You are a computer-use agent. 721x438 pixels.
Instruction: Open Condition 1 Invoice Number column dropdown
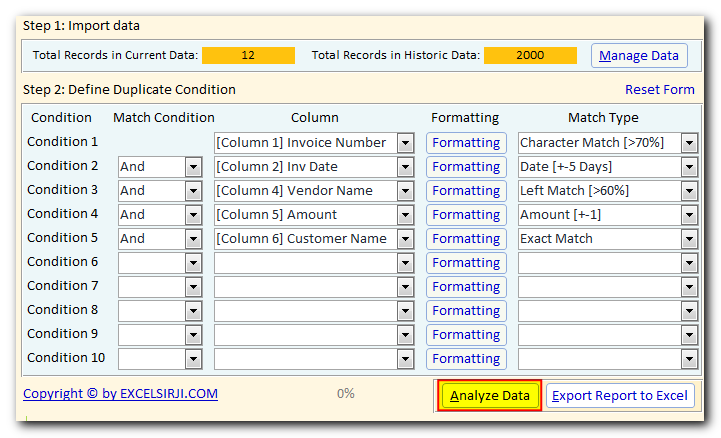click(404, 143)
